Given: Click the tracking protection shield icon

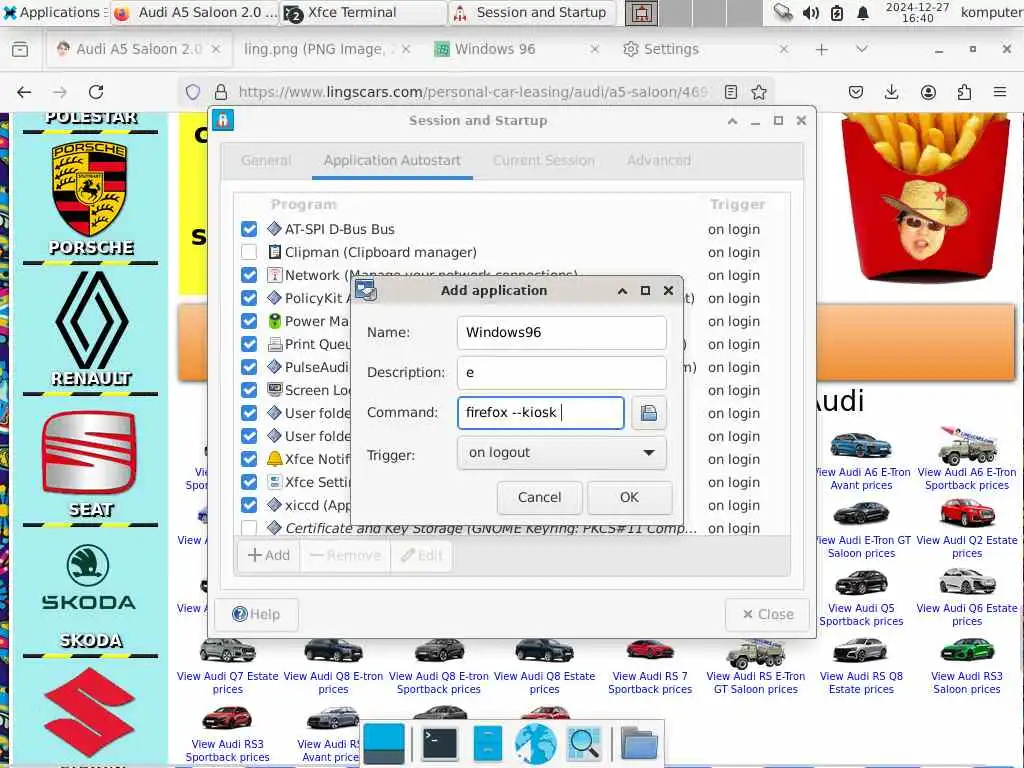Looking at the screenshot, I should point(193,92).
